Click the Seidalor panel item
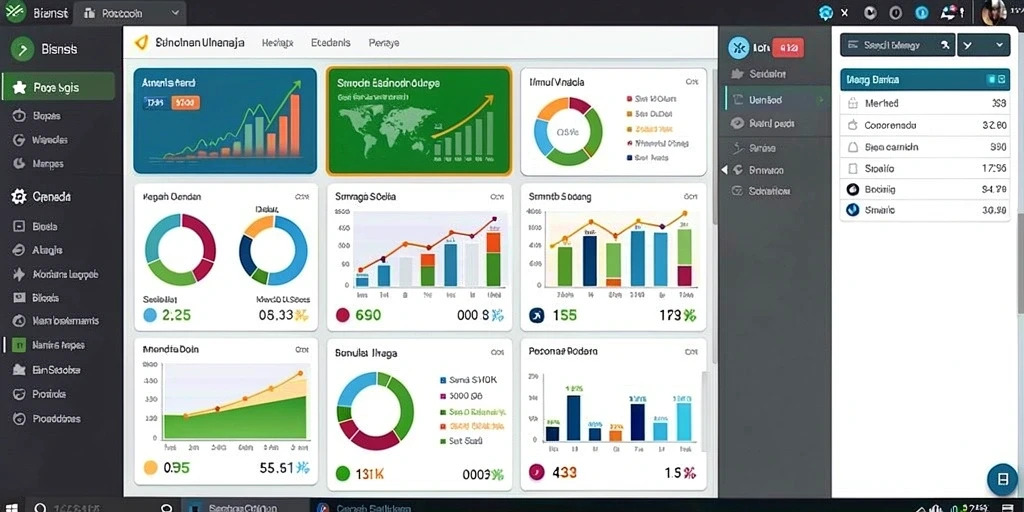This screenshot has height=512, width=1024. point(767,74)
